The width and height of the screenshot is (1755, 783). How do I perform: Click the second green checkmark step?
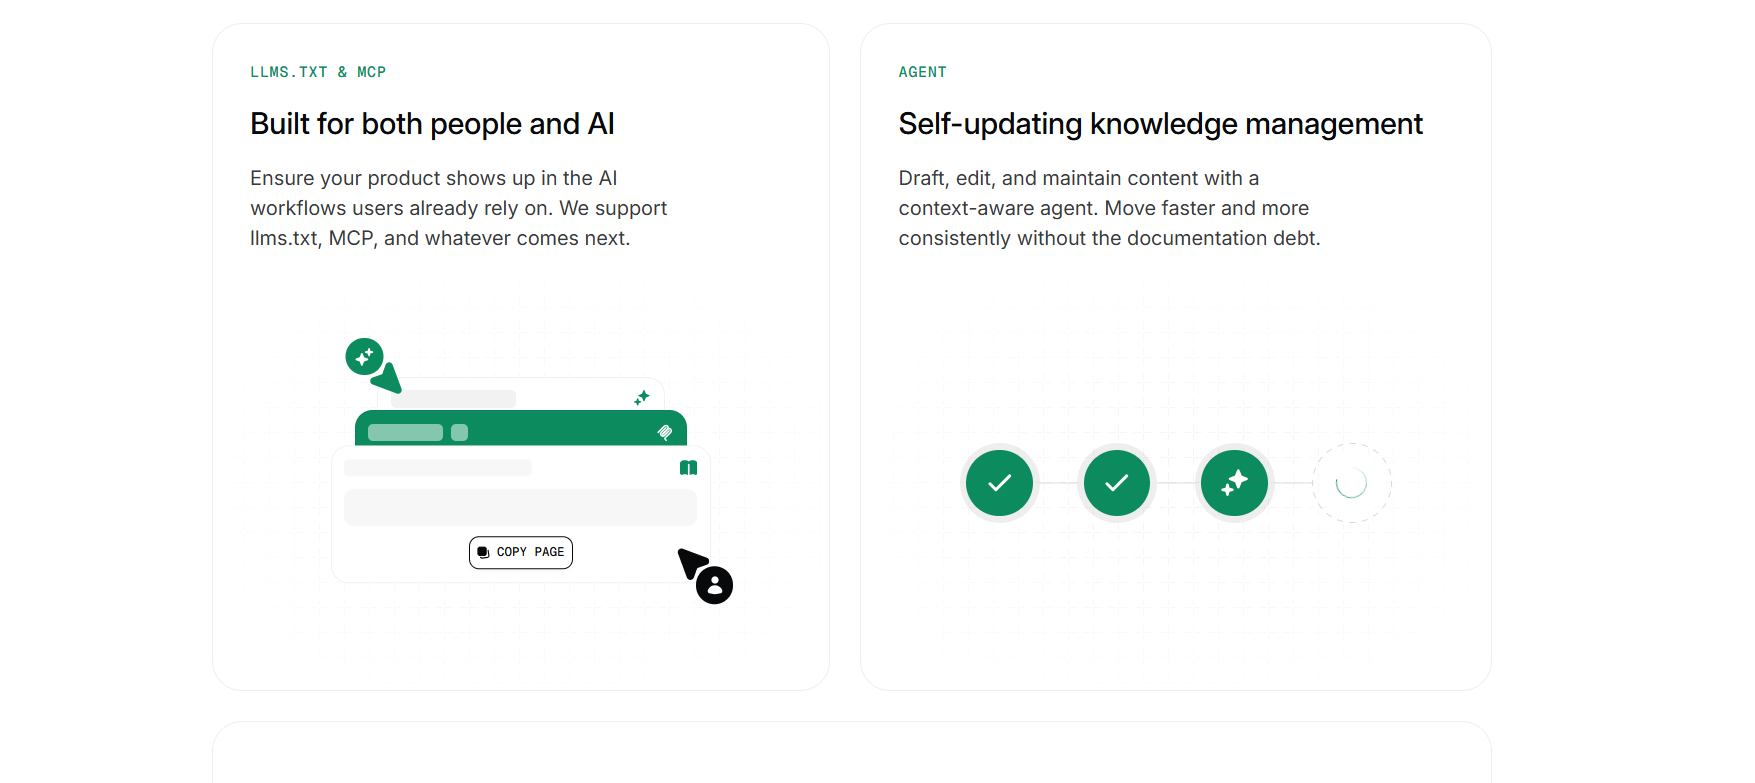1116,483
